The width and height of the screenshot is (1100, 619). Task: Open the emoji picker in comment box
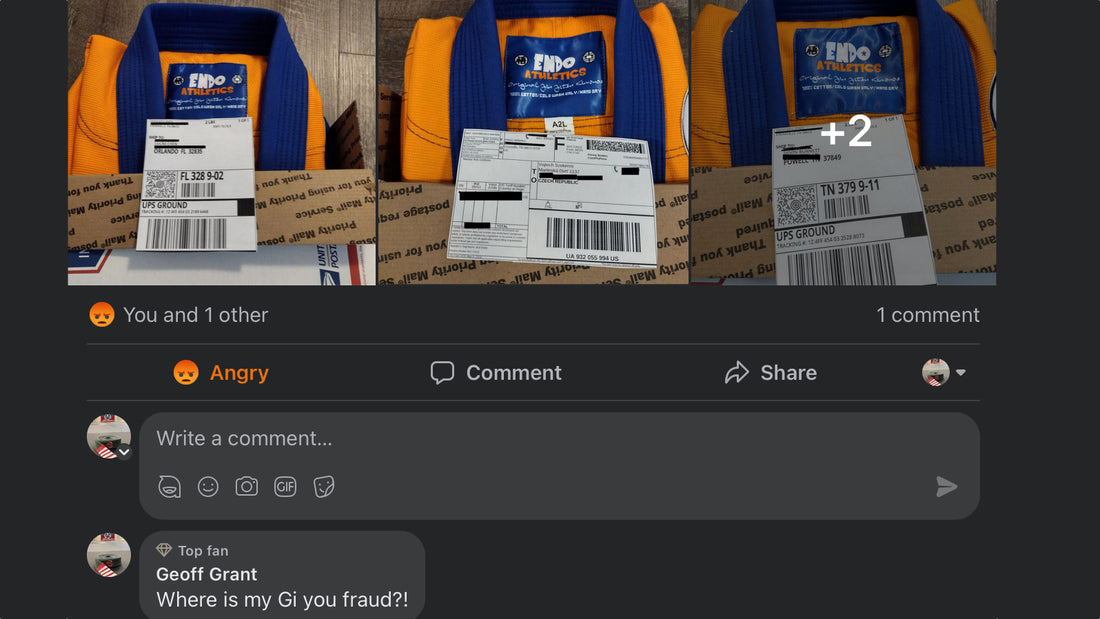[x=208, y=486]
